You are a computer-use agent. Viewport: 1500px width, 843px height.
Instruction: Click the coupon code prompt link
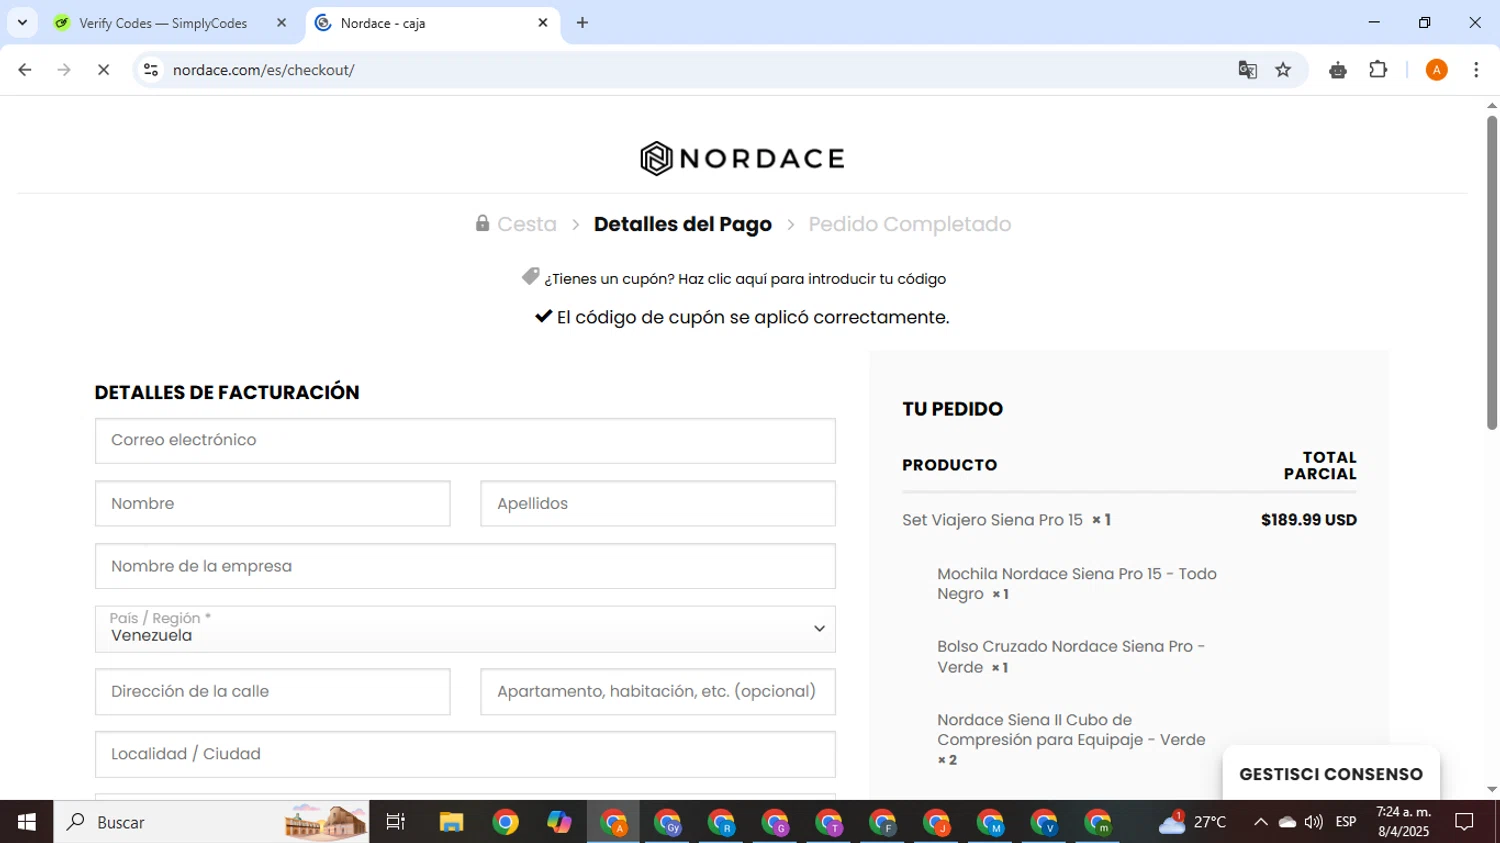pyautogui.click(x=745, y=279)
